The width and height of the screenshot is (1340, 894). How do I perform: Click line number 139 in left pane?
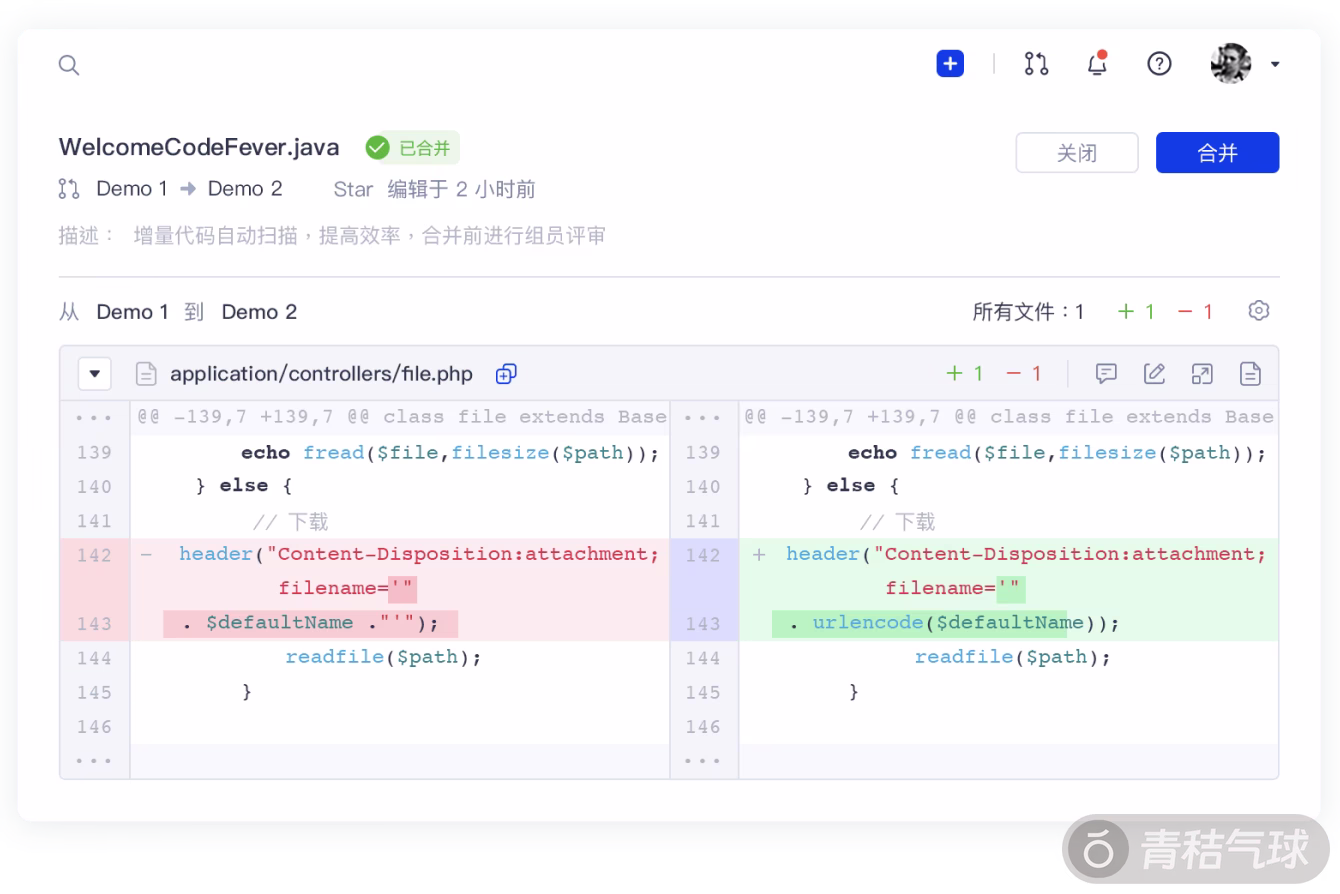94,452
